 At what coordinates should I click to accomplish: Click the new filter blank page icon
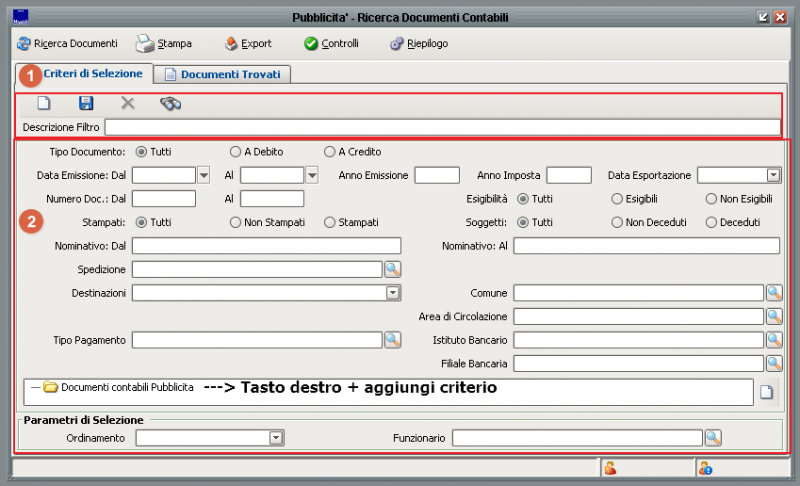tap(43, 103)
